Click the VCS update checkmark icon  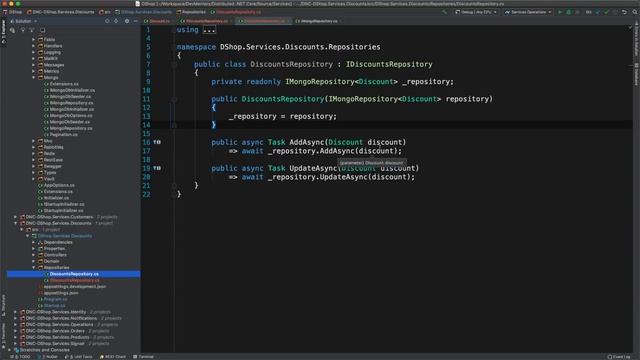pyautogui.click(x=598, y=12)
